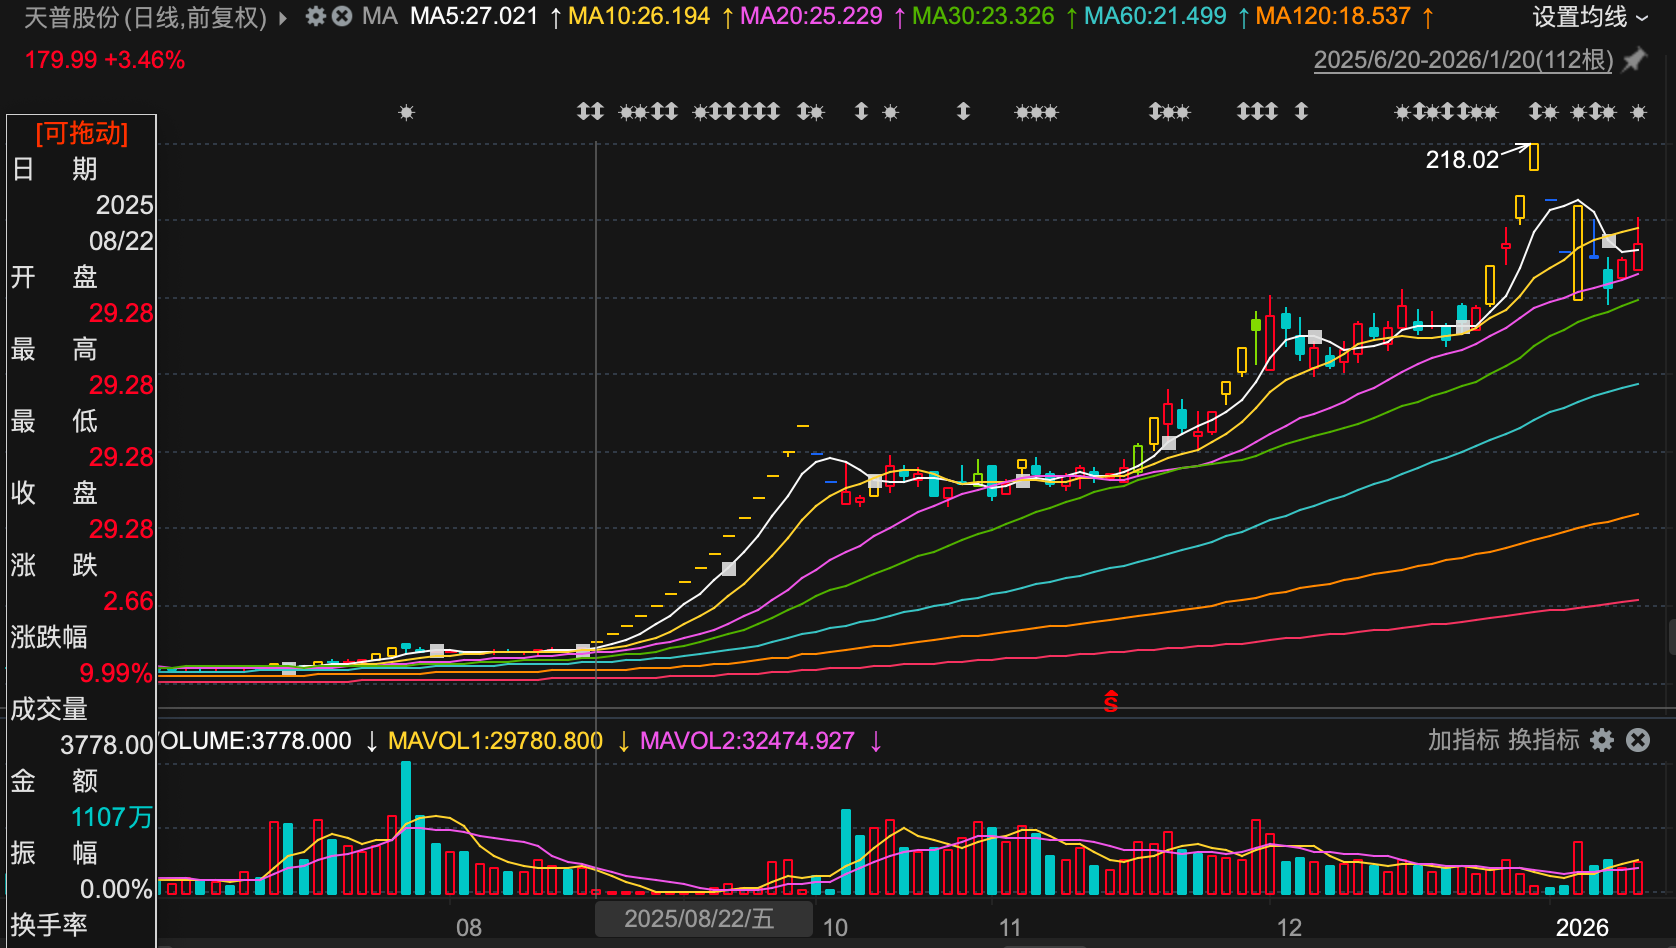Click 加指标 to add an indicator
This screenshot has width=1676, height=948.
1463,740
